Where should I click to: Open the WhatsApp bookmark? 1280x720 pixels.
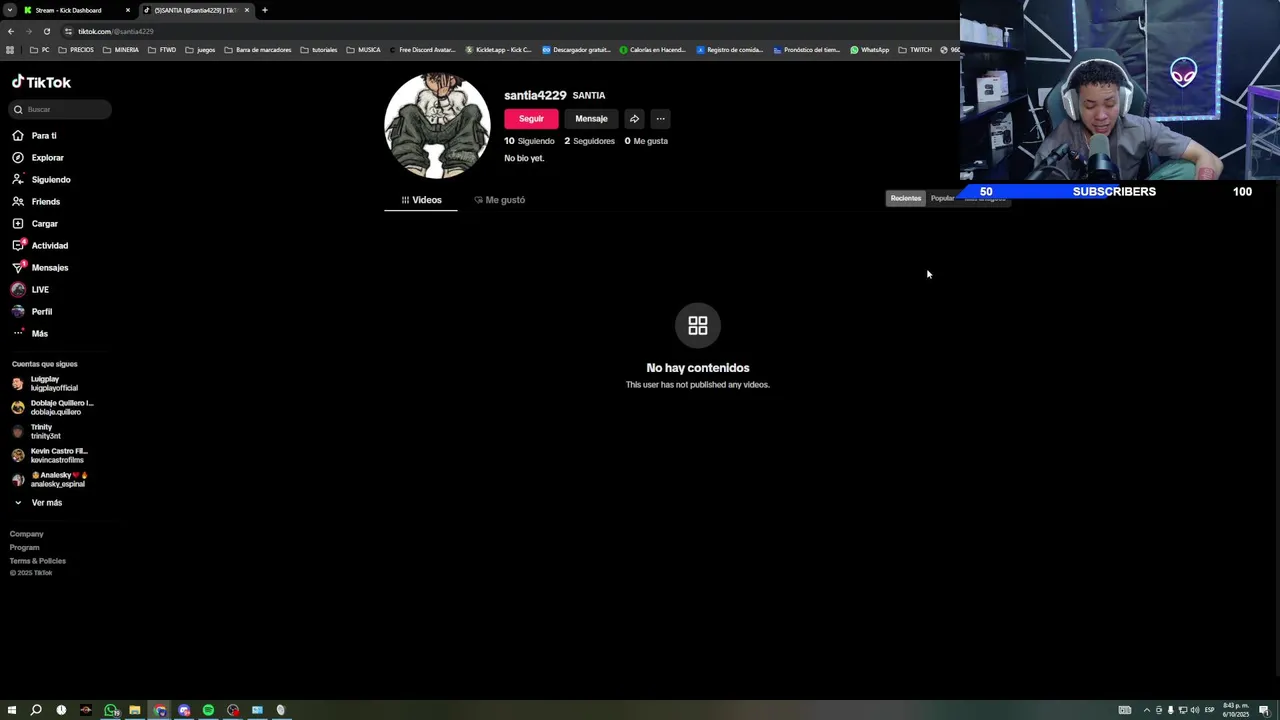(870, 50)
